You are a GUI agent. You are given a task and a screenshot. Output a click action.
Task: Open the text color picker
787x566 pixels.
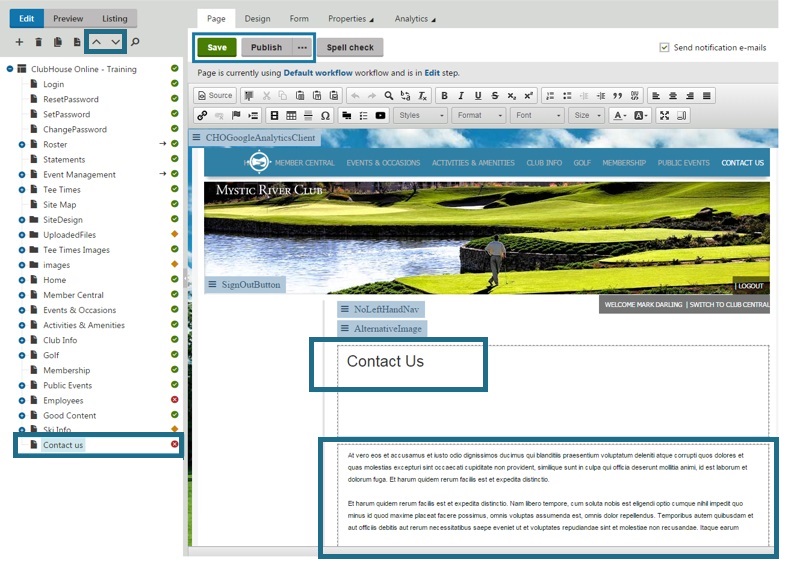tap(620, 116)
